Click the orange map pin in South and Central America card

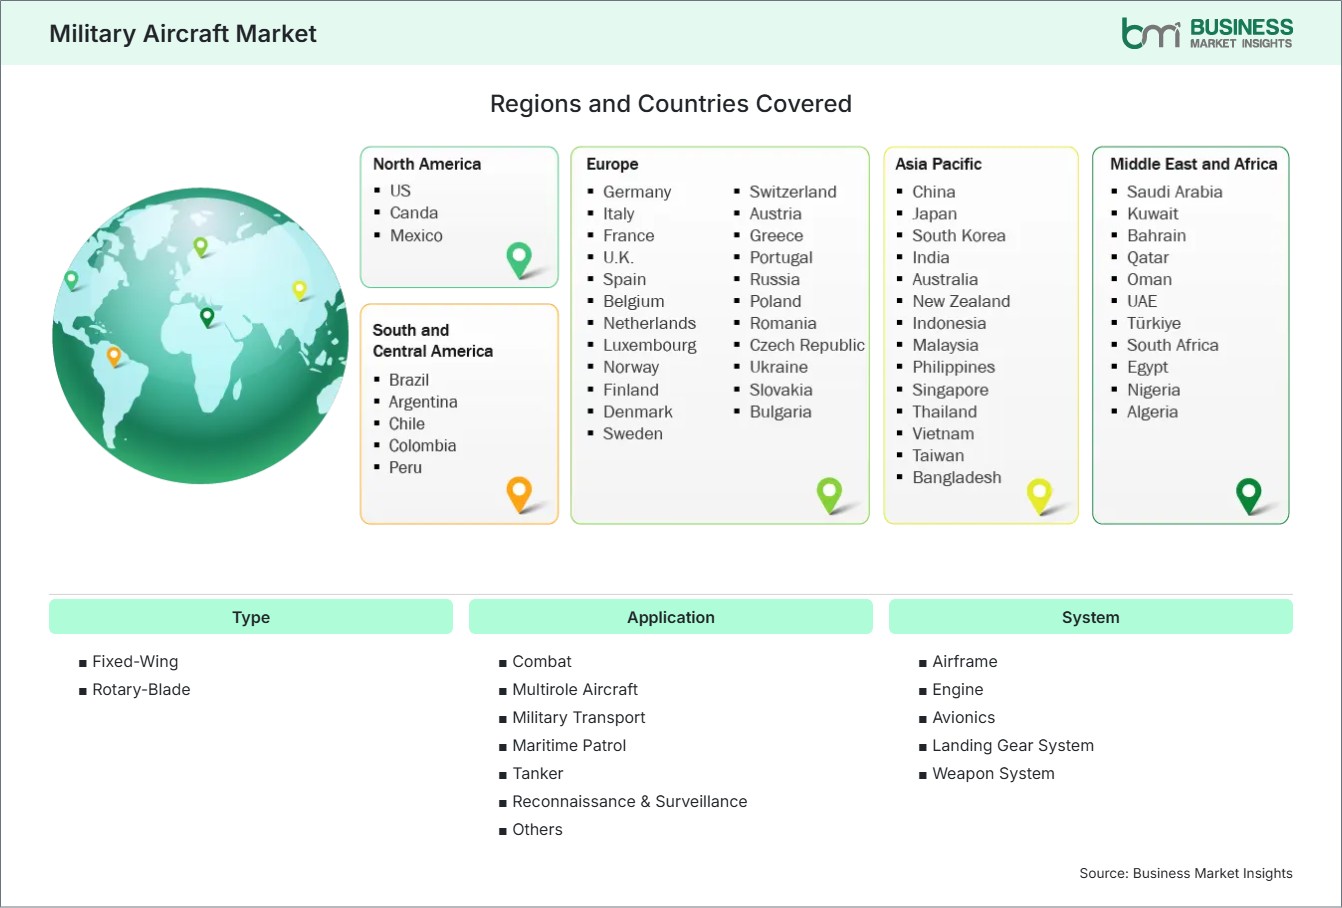click(519, 494)
